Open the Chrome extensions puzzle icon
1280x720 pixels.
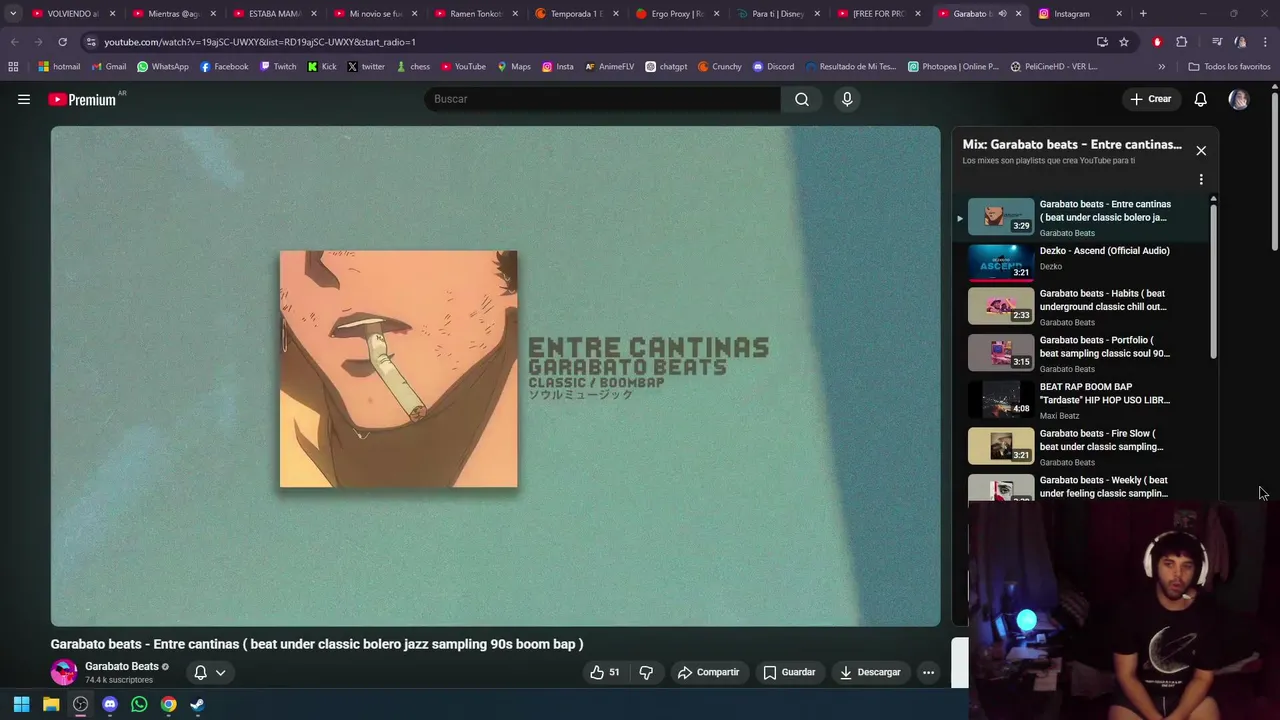[1182, 42]
